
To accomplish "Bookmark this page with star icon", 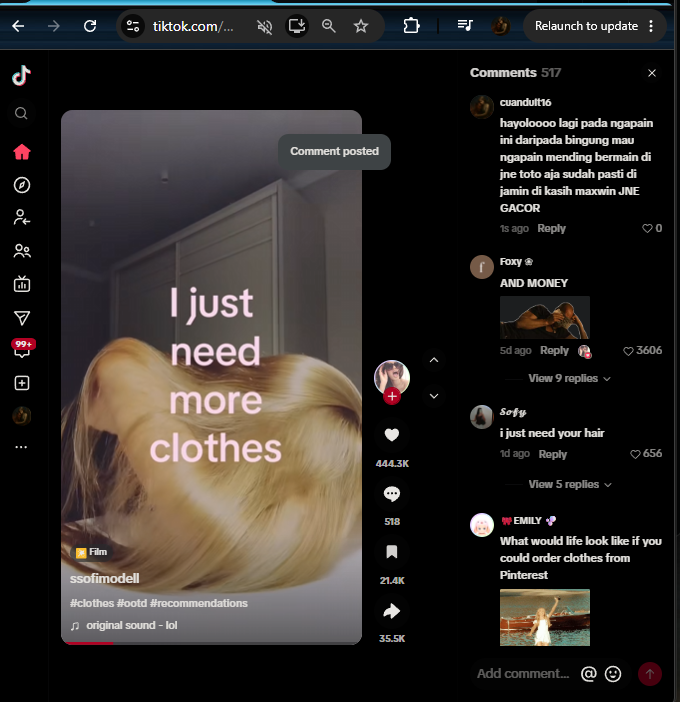I will click(x=361, y=26).
